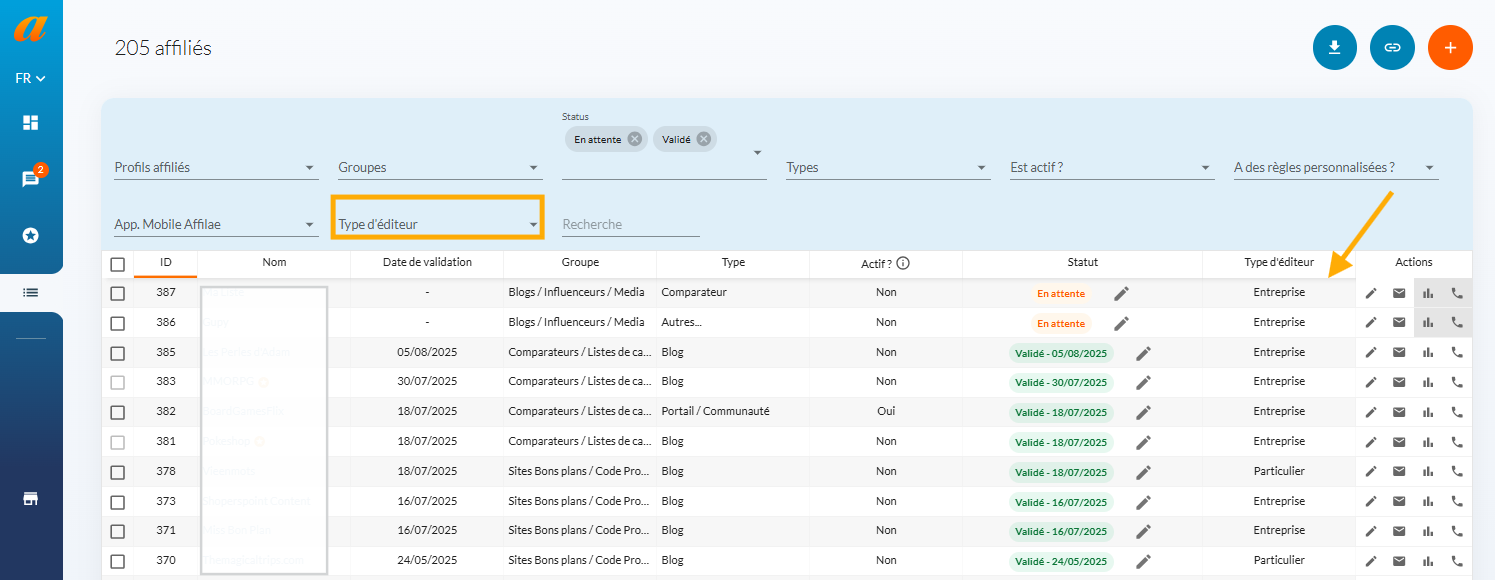This screenshot has height=580, width=1495.
Task: Click the star icon in sidebar
Action: [x=31, y=235]
